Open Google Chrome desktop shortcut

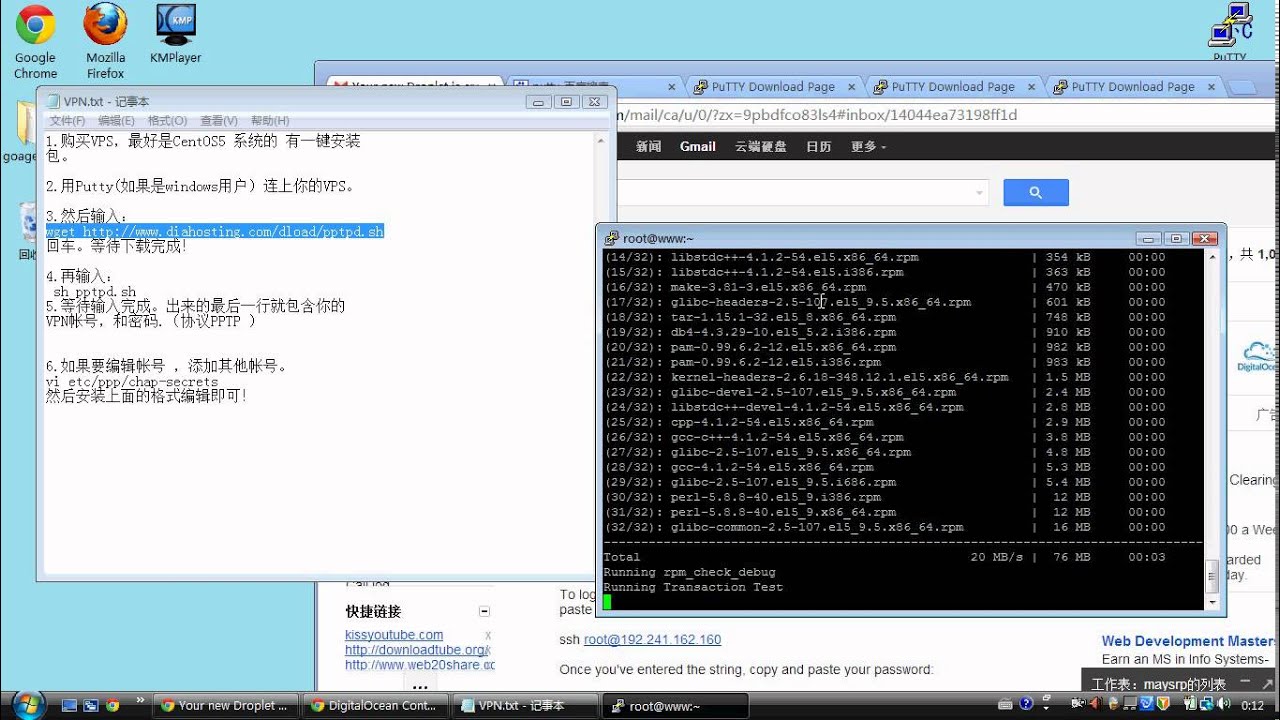pyautogui.click(x=35, y=42)
